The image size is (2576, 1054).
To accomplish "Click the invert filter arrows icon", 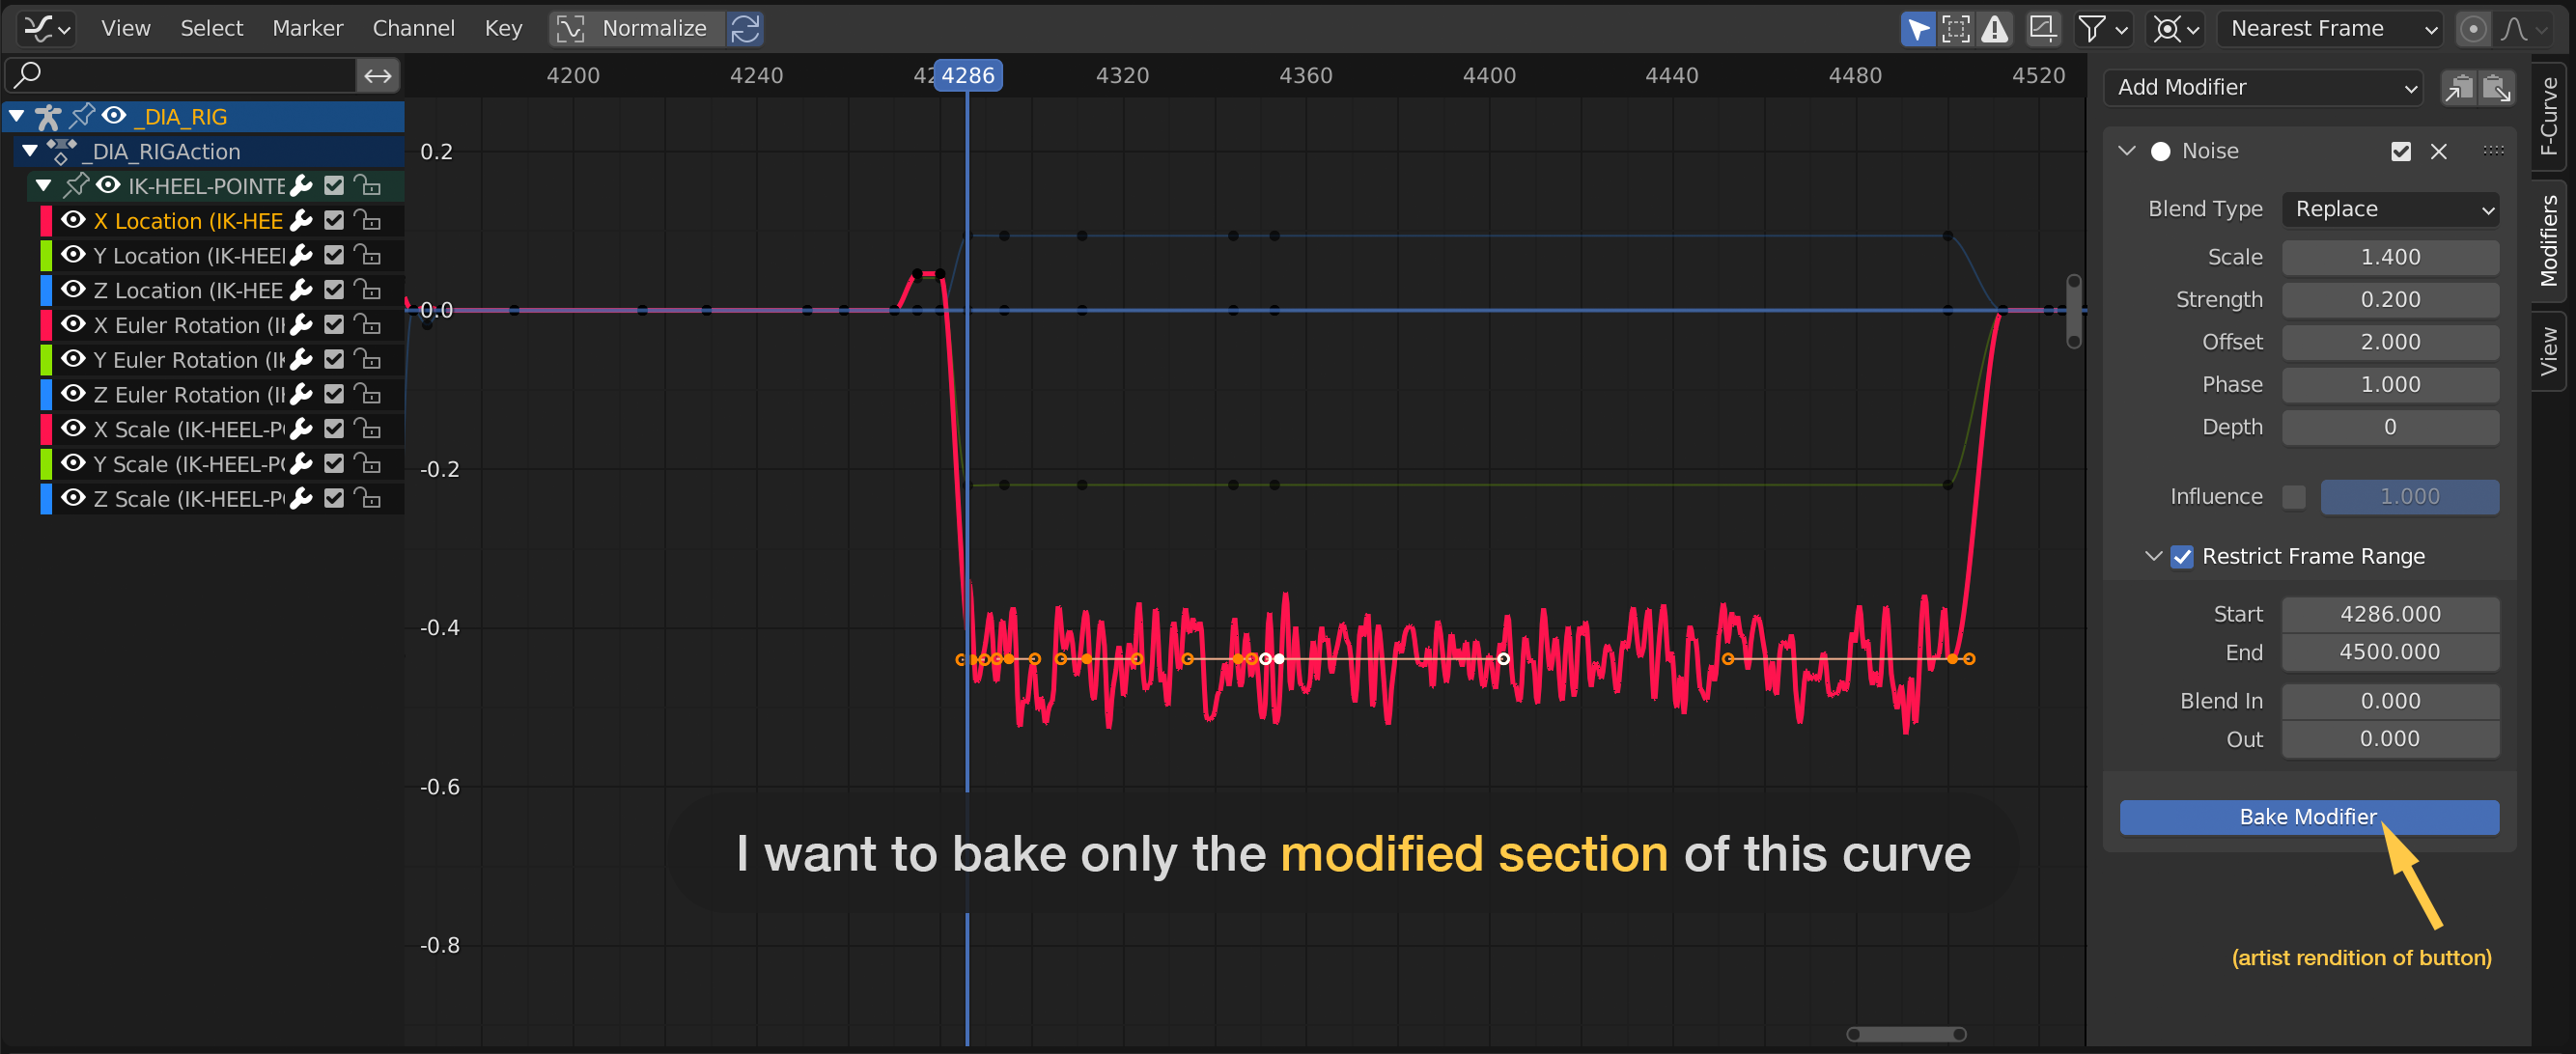I will point(378,75).
